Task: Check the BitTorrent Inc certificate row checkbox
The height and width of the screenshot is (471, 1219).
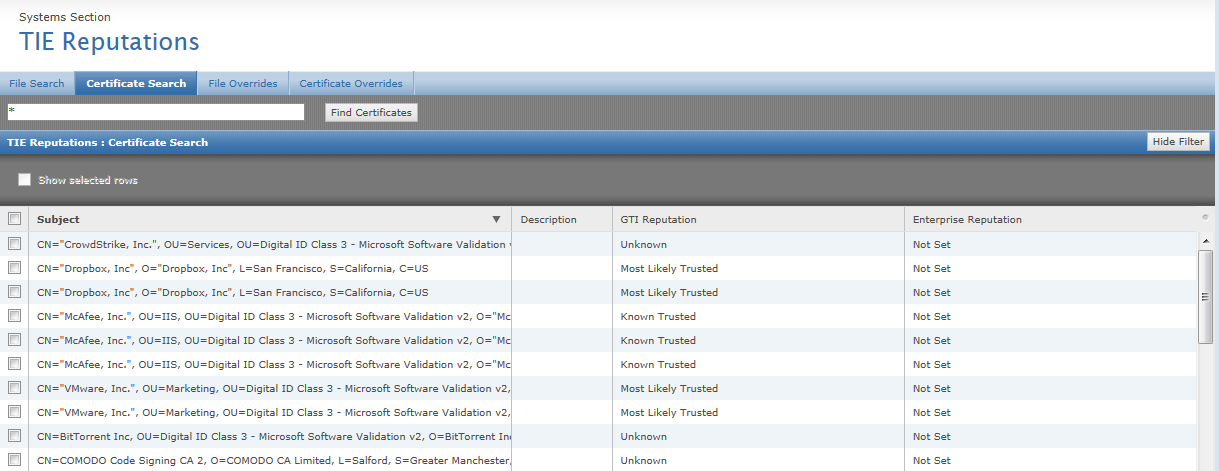Action: [x=14, y=436]
